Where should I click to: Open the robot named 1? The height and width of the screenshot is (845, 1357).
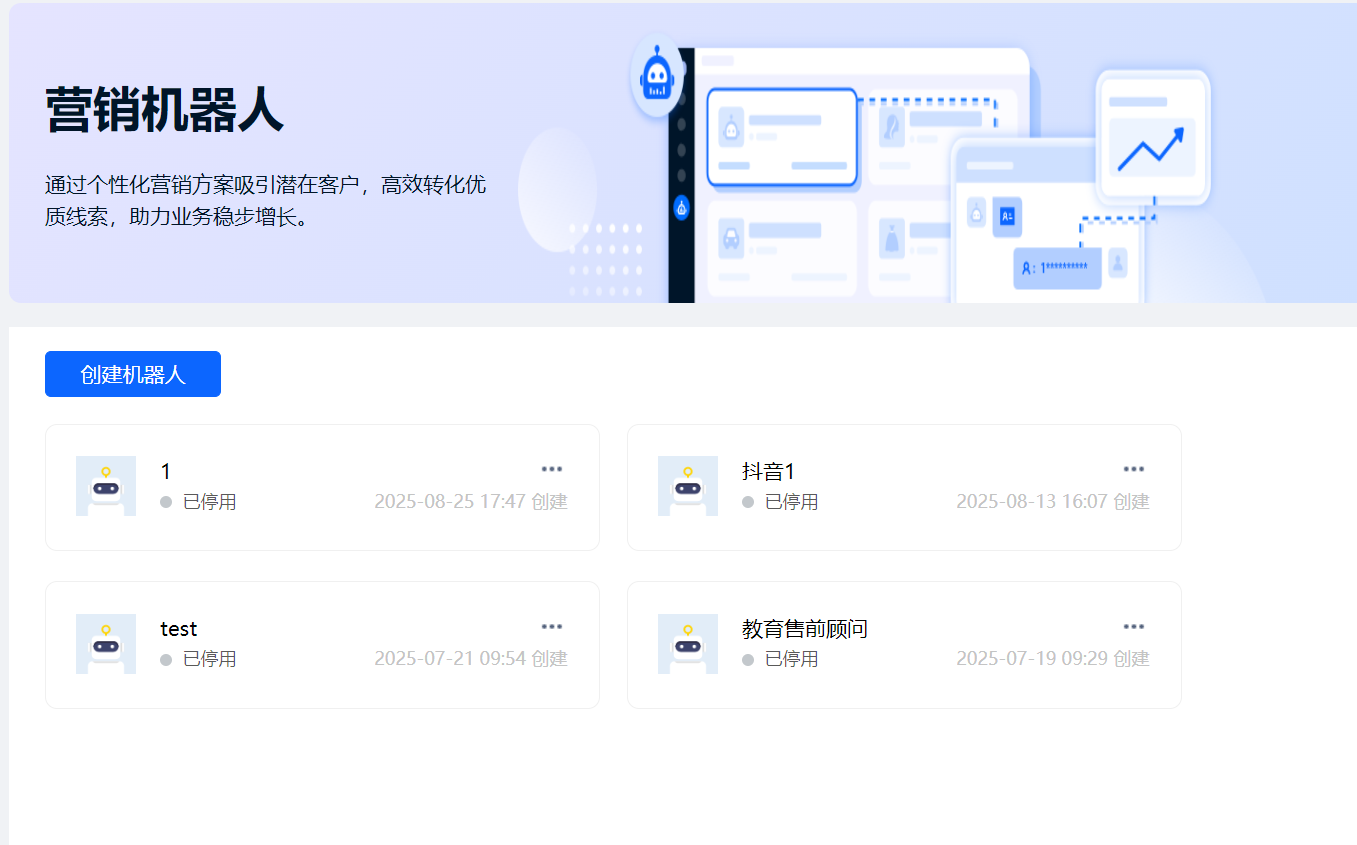[x=166, y=471]
